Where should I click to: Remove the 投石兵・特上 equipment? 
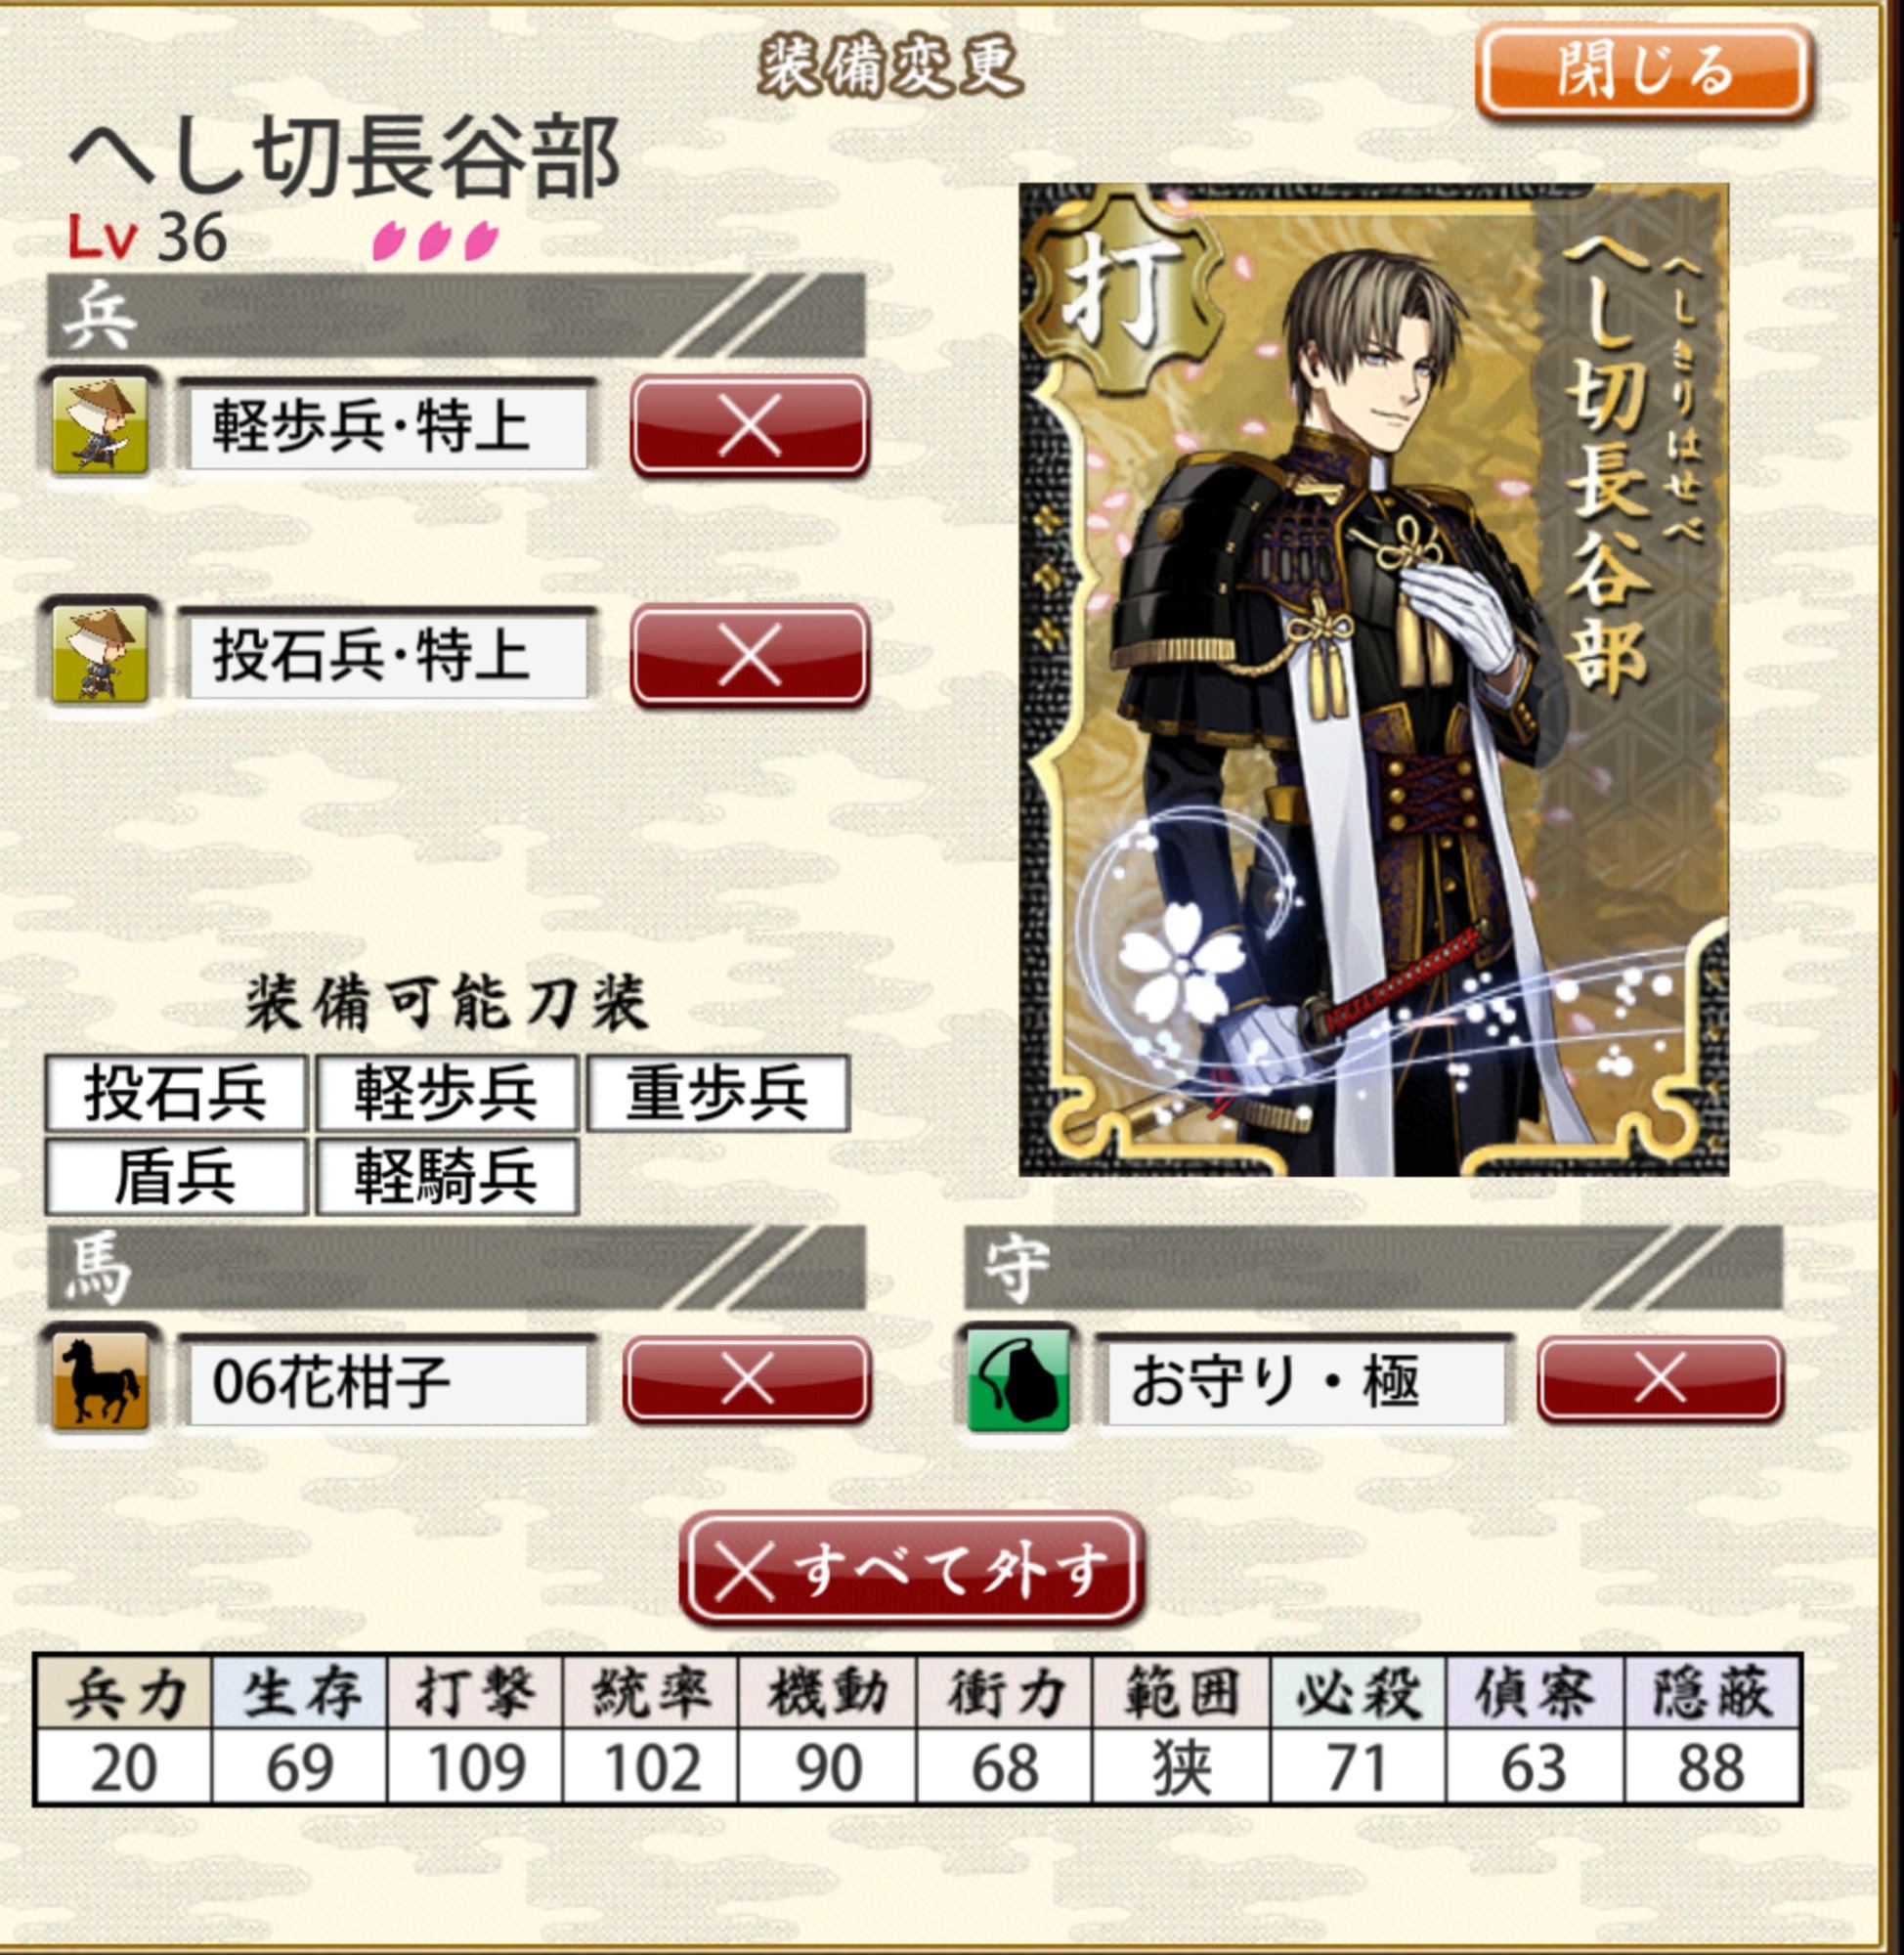pos(749,656)
